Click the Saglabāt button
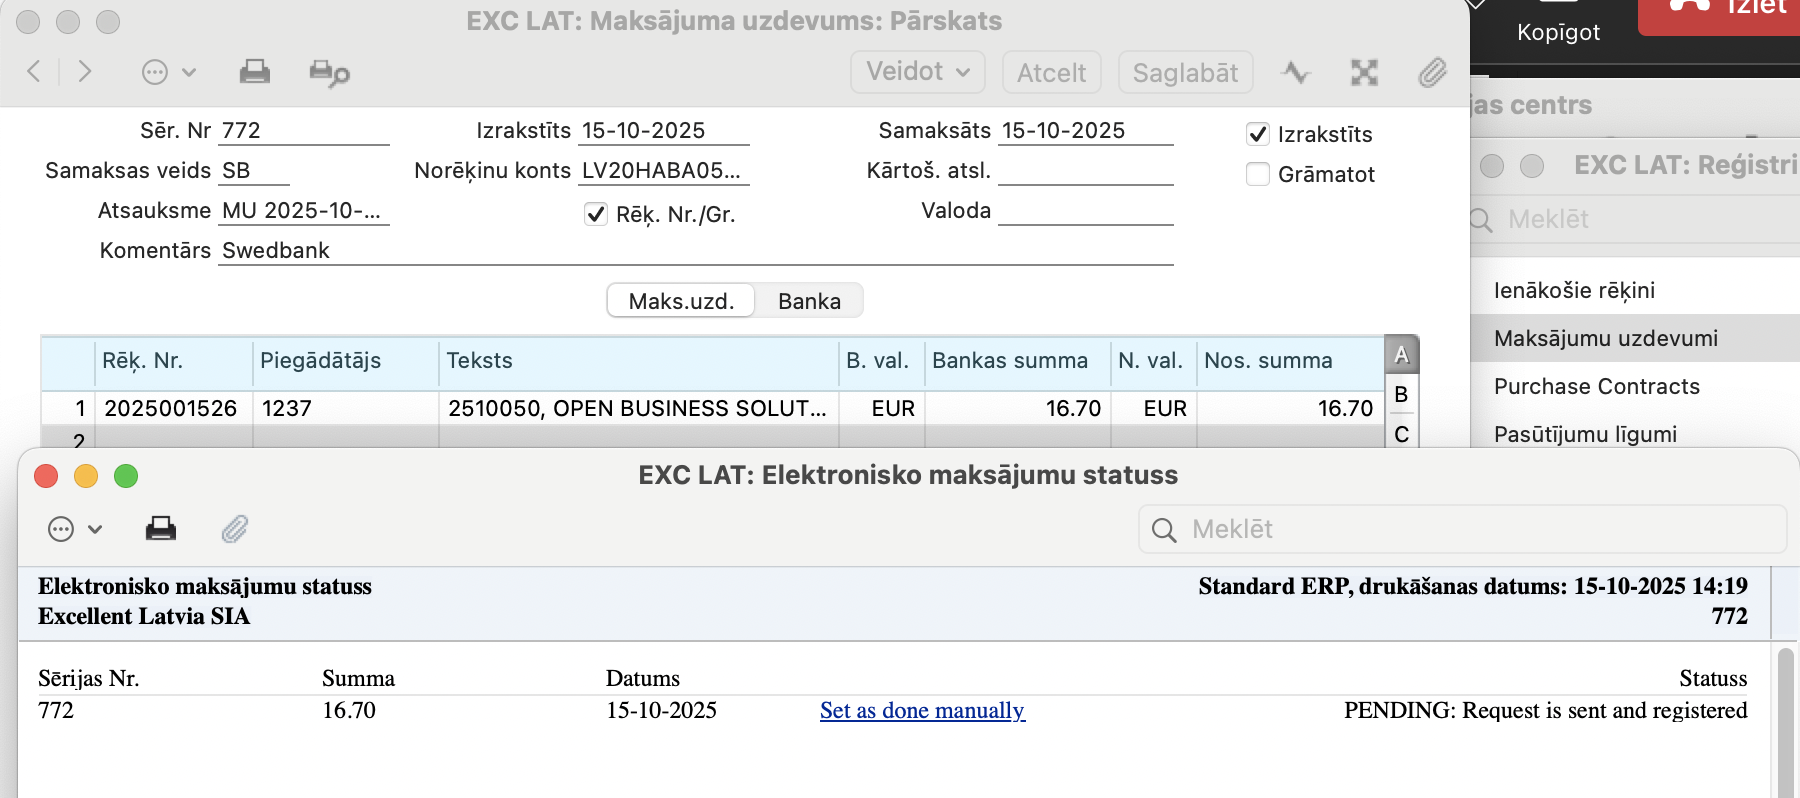1800x798 pixels. (1185, 72)
